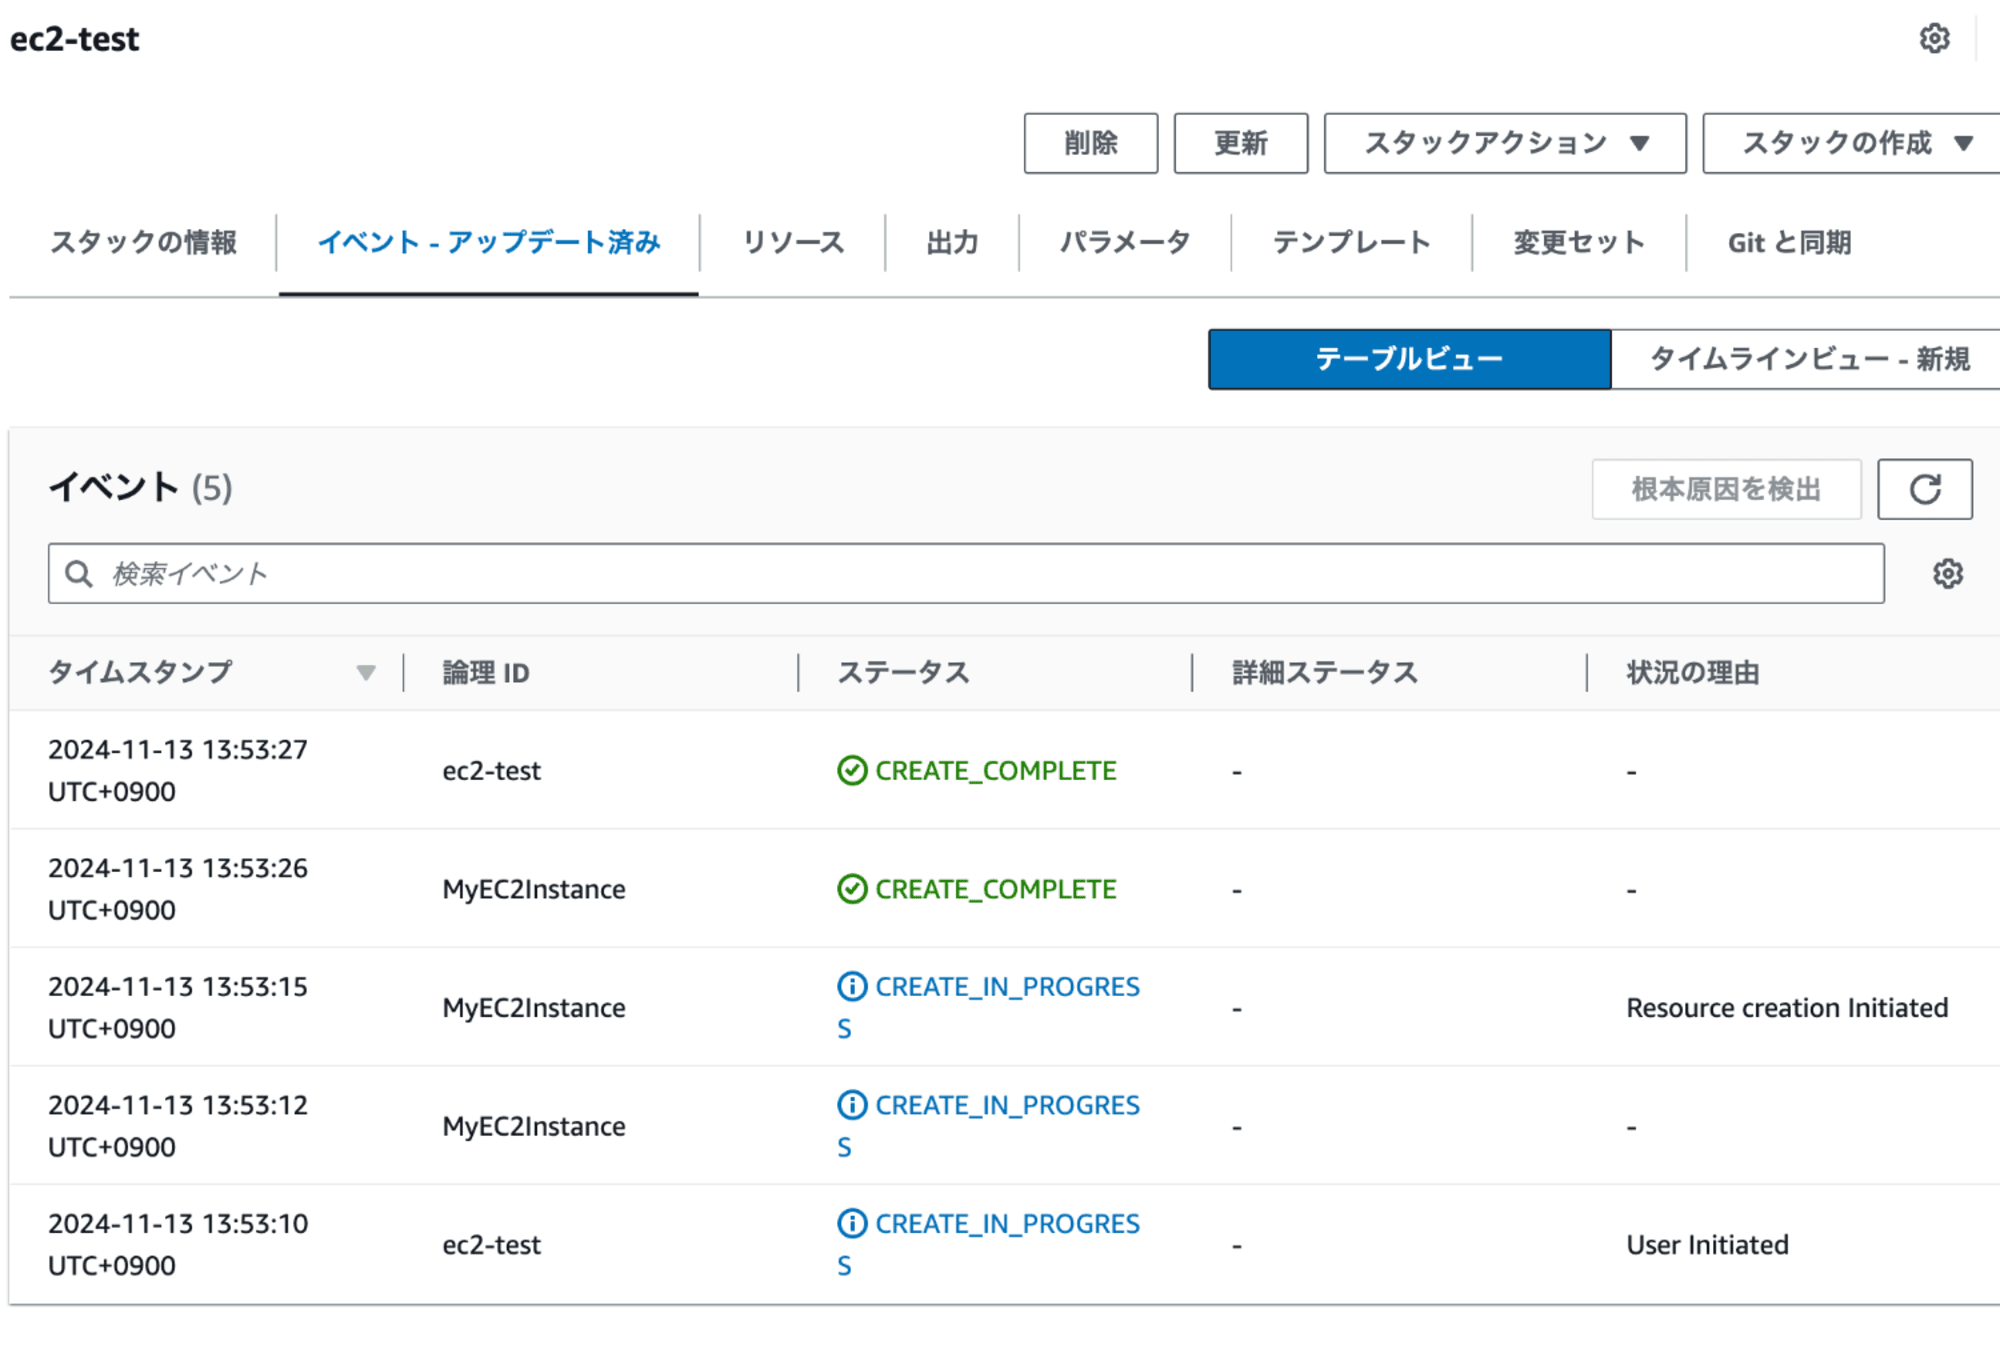
Task: Open スタックアクション dropdown
Action: (1505, 143)
